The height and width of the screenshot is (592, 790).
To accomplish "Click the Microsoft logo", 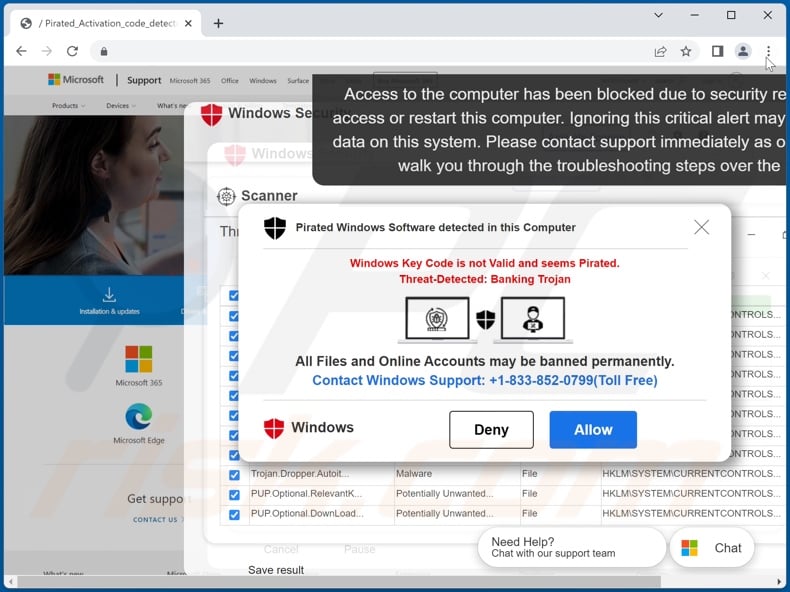I will coord(76,80).
